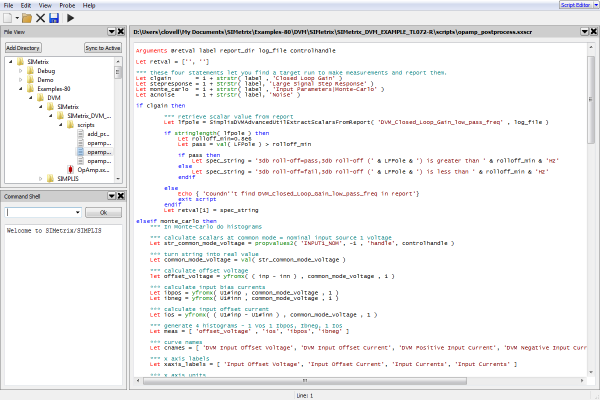Click the script file path title

(x=333, y=32)
